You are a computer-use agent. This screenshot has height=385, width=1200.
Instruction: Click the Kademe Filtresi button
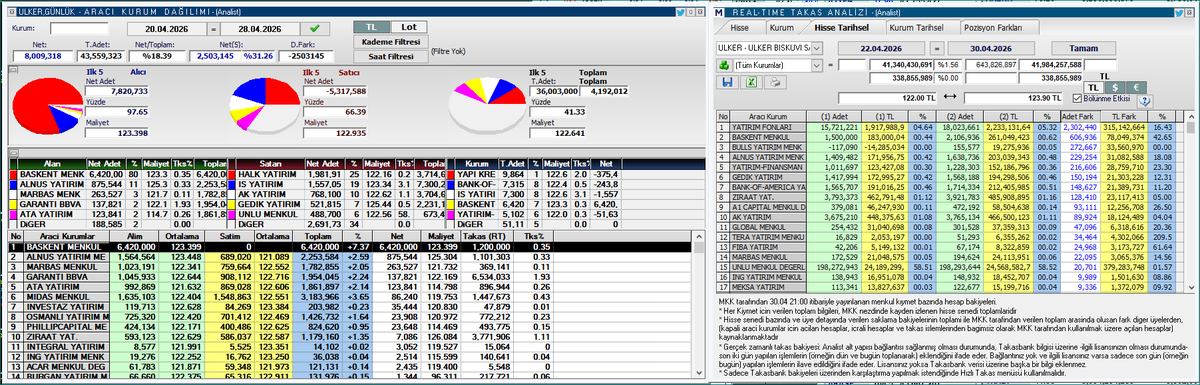pyautogui.click(x=391, y=42)
